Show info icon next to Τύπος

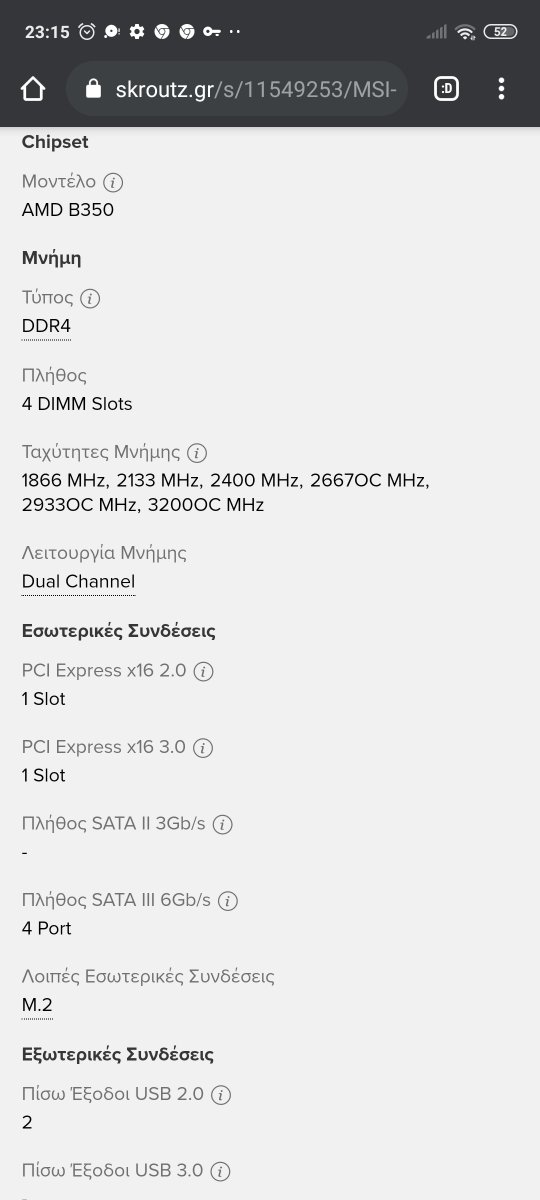coord(90,298)
